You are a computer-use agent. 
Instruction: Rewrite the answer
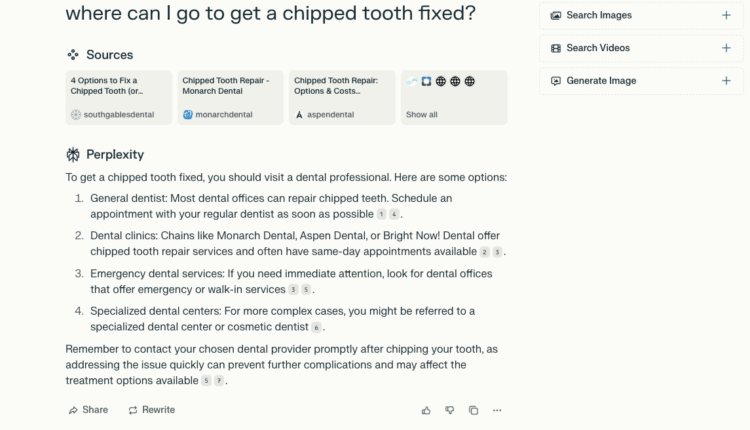(x=152, y=410)
